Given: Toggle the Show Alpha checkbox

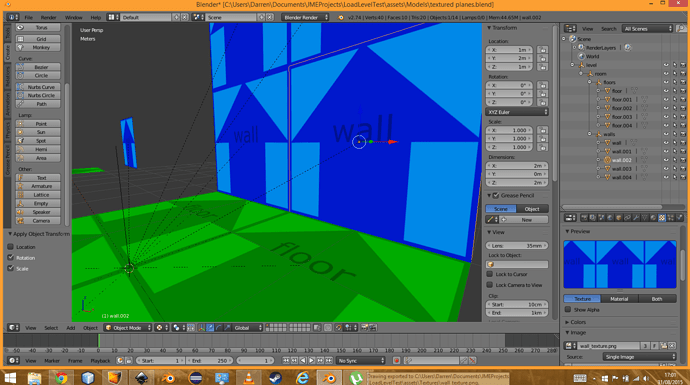Looking at the screenshot, I should click(x=568, y=310).
